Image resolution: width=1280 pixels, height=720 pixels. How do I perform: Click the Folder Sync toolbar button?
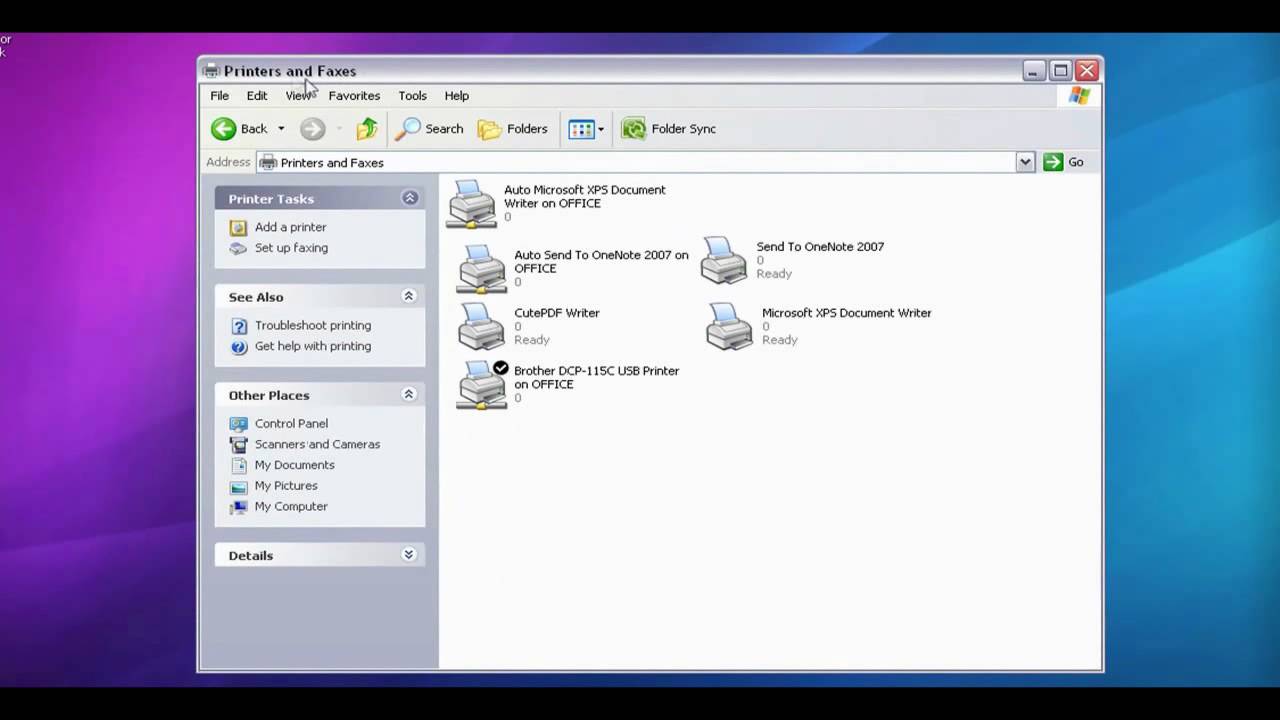point(669,128)
